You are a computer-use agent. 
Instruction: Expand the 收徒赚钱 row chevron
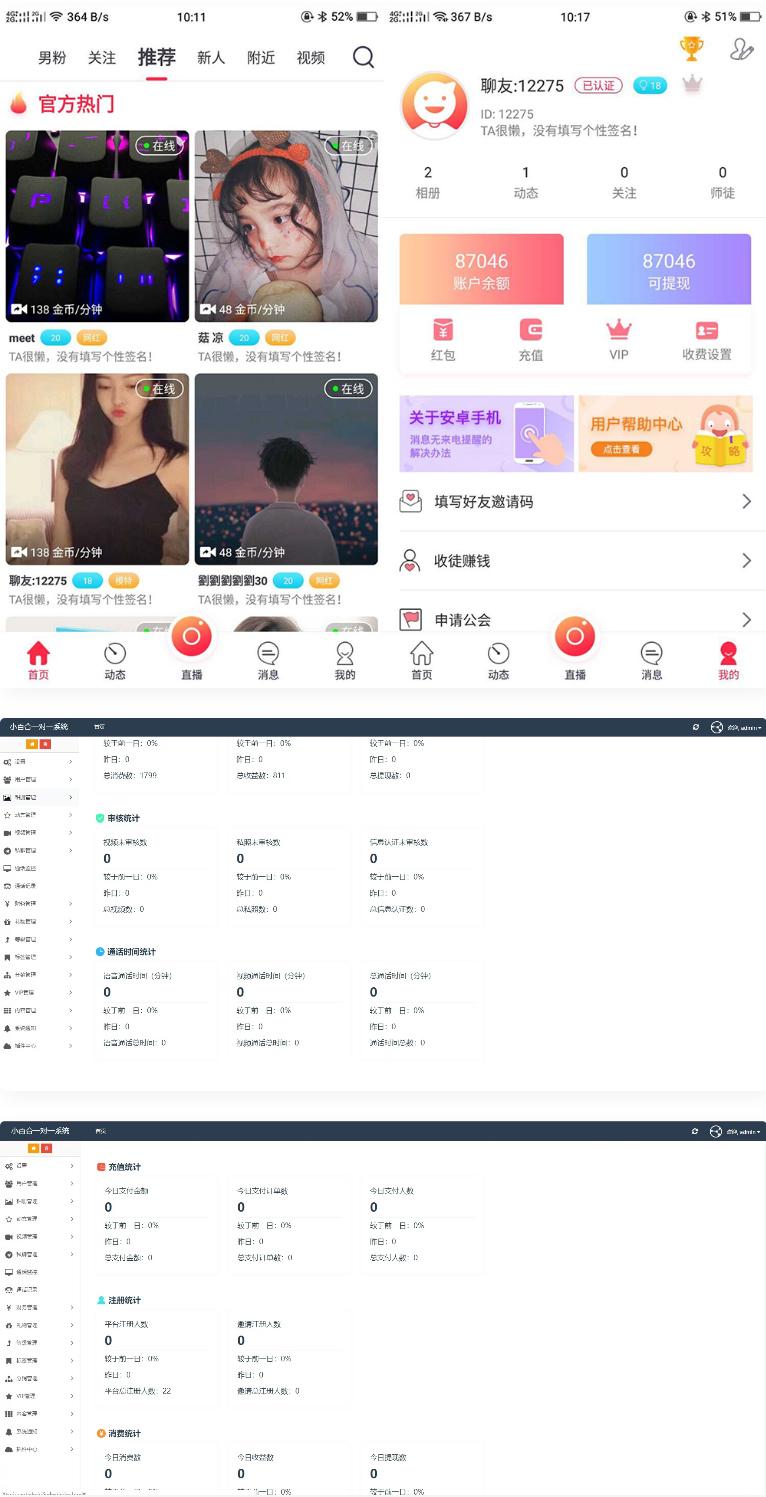[746, 561]
